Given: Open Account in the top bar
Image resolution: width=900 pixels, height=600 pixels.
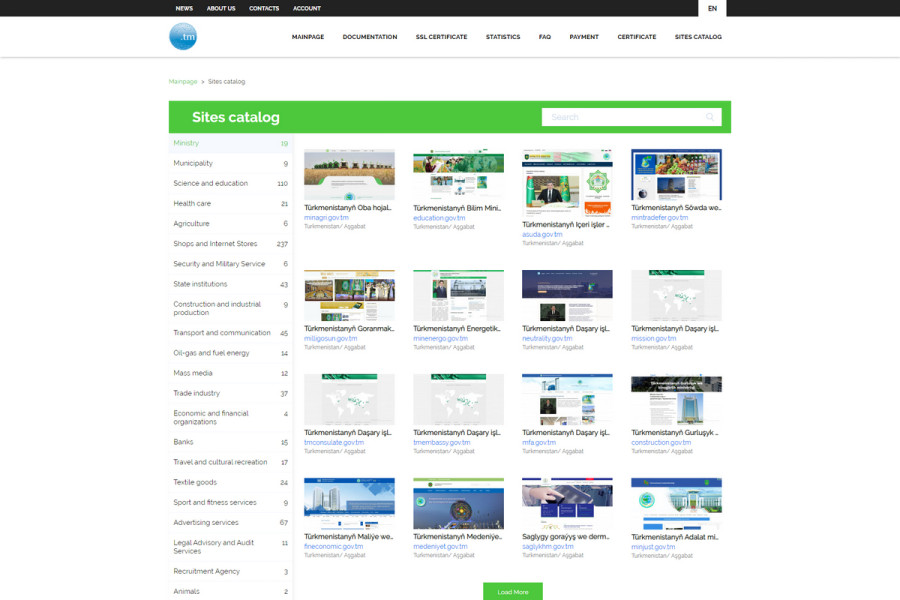Looking at the screenshot, I should (307, 8).
